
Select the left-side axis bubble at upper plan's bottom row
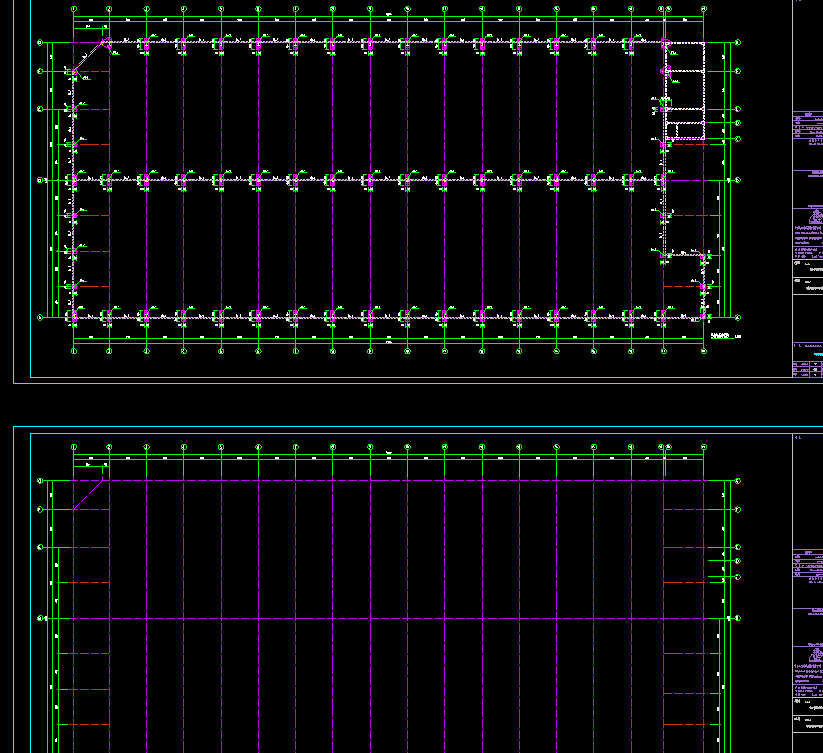tap(40, 317)
